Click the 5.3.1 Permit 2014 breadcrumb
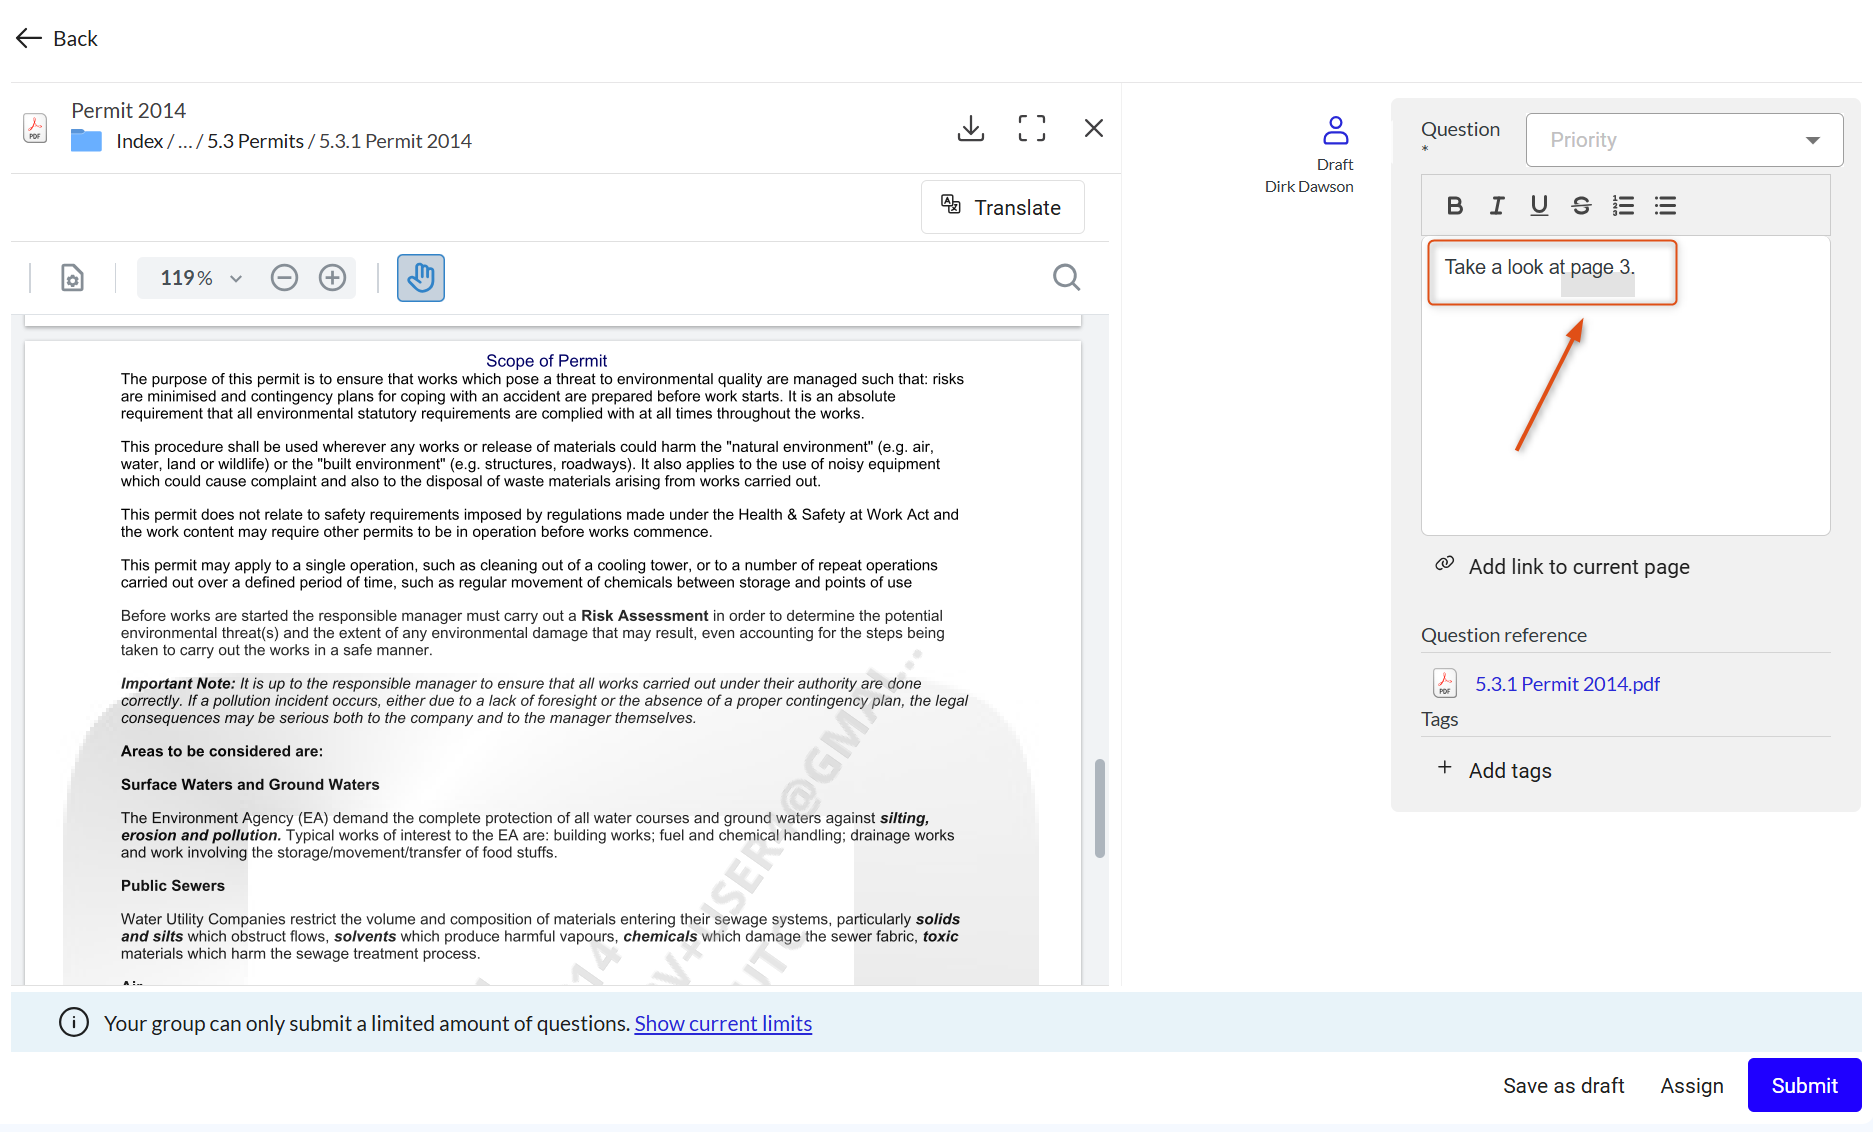The width and height of the screenshot is (1873, 1132). pos(395,141)
